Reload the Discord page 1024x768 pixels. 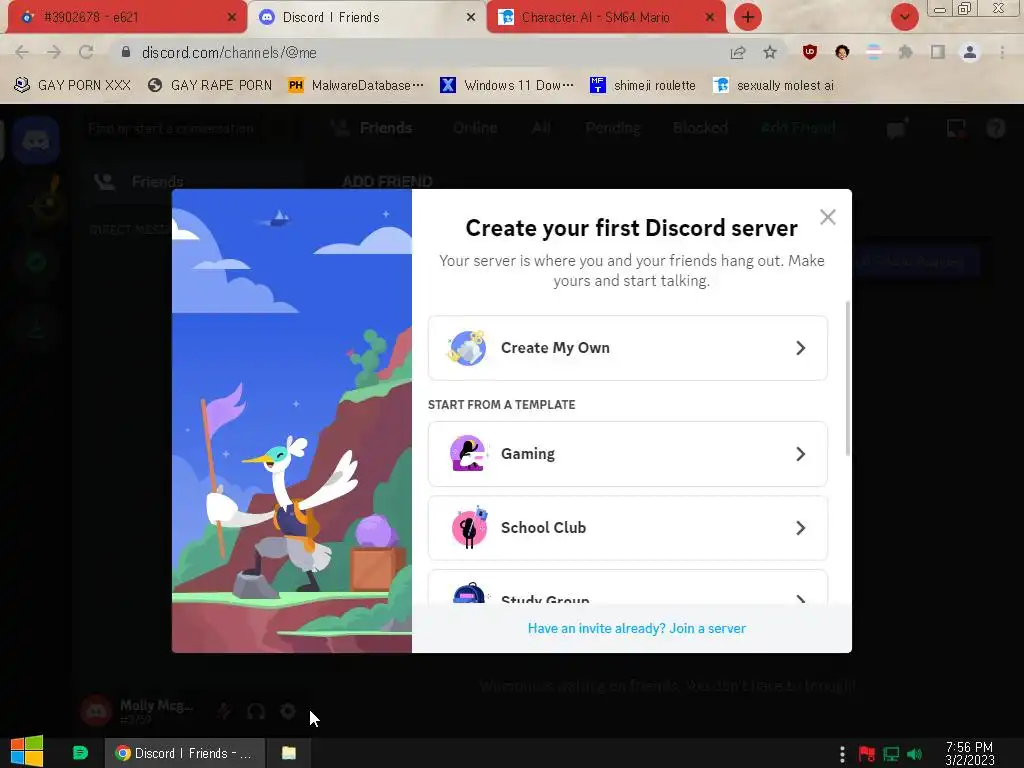(x=86, y=52)
